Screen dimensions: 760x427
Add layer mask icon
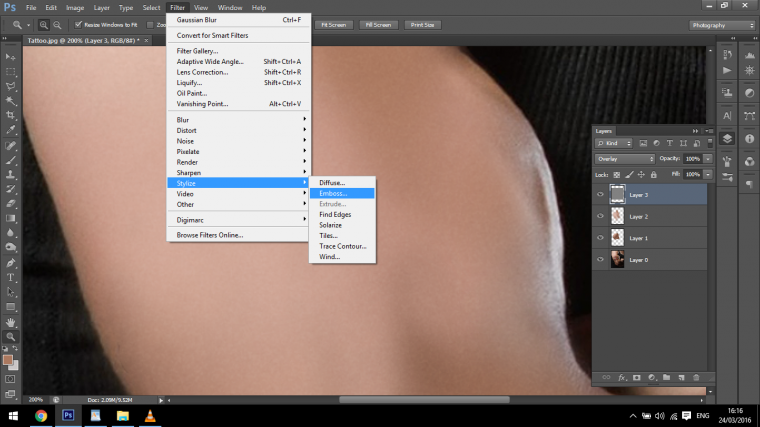[636, 377]
